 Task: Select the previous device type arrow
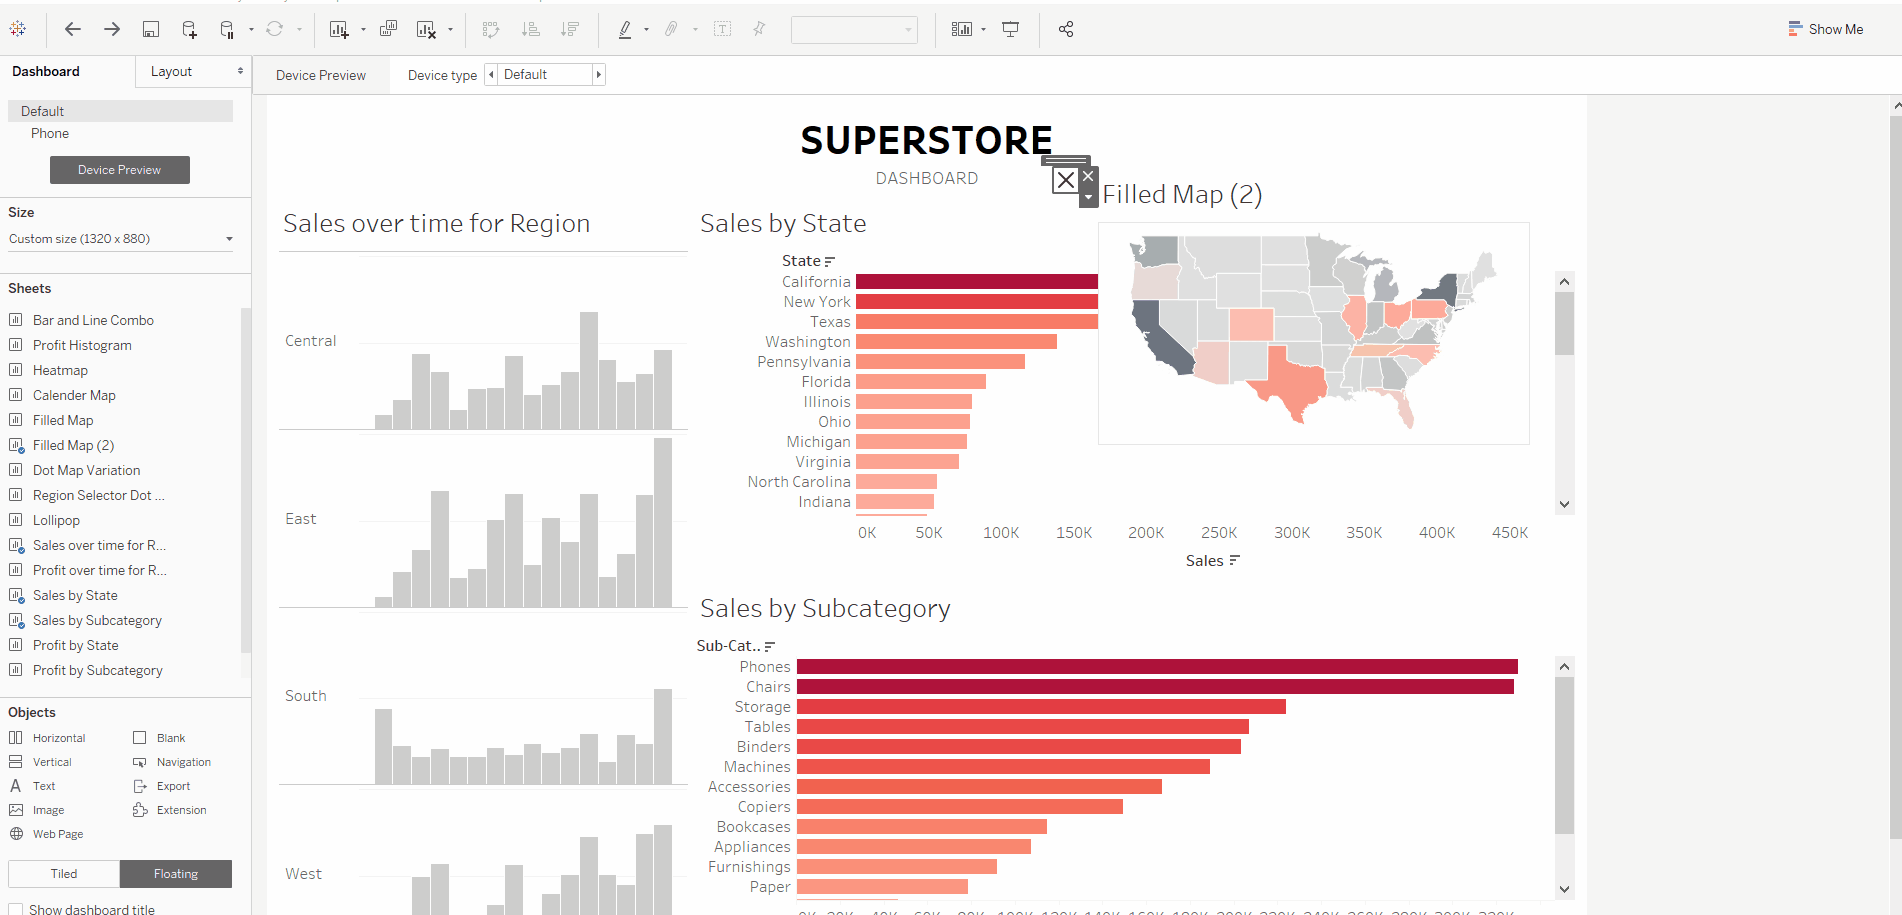tap(491, 75)
